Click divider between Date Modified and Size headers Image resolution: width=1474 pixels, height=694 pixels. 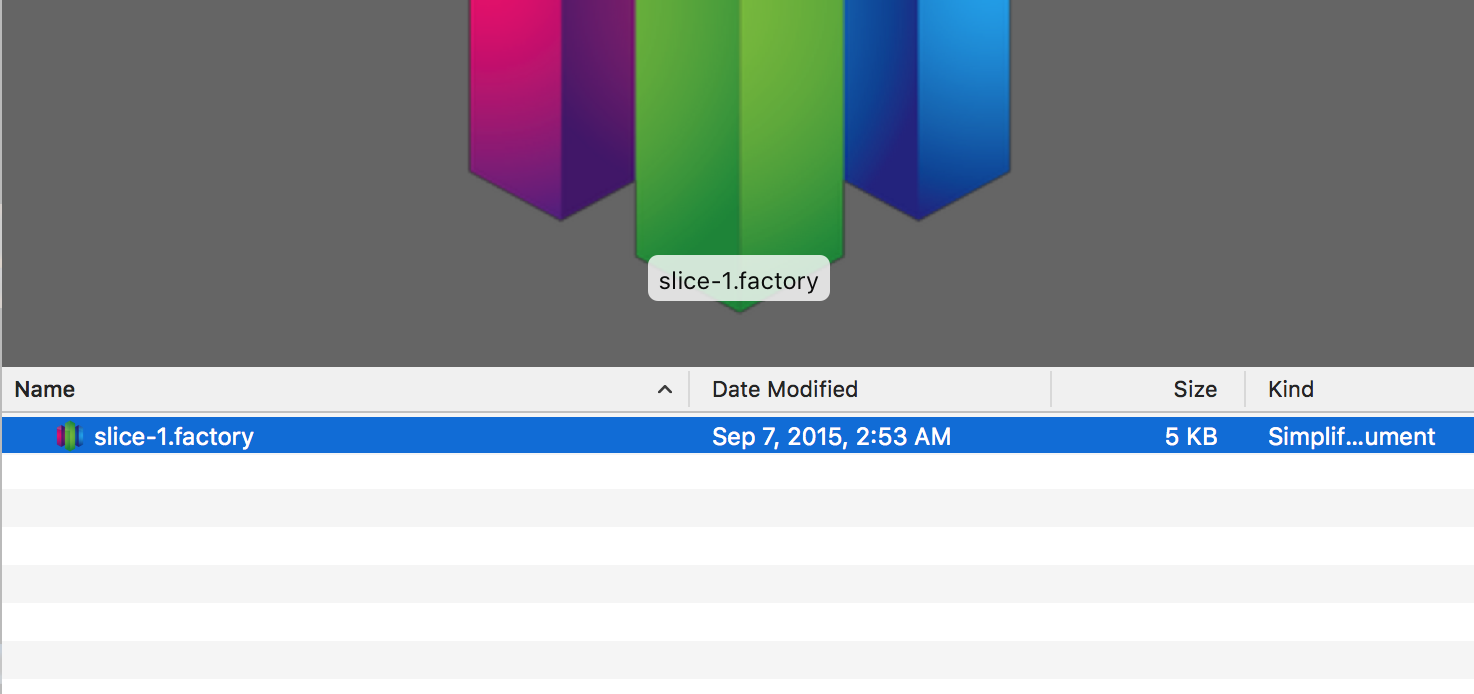tap(1051, 389)
